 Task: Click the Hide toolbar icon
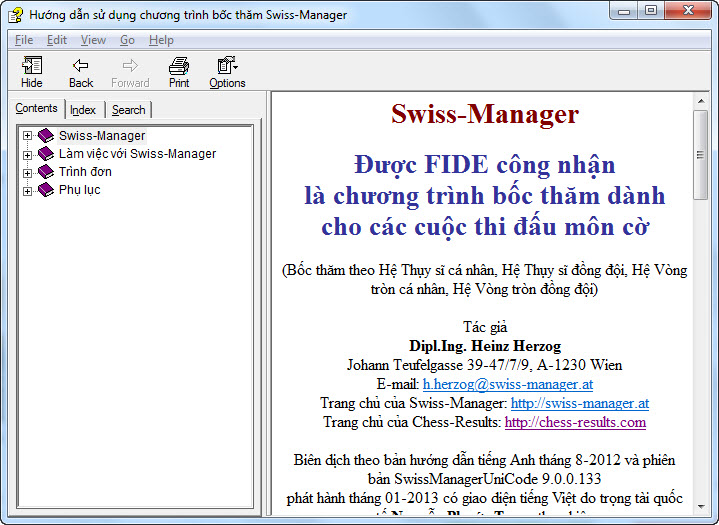[32, 72]
